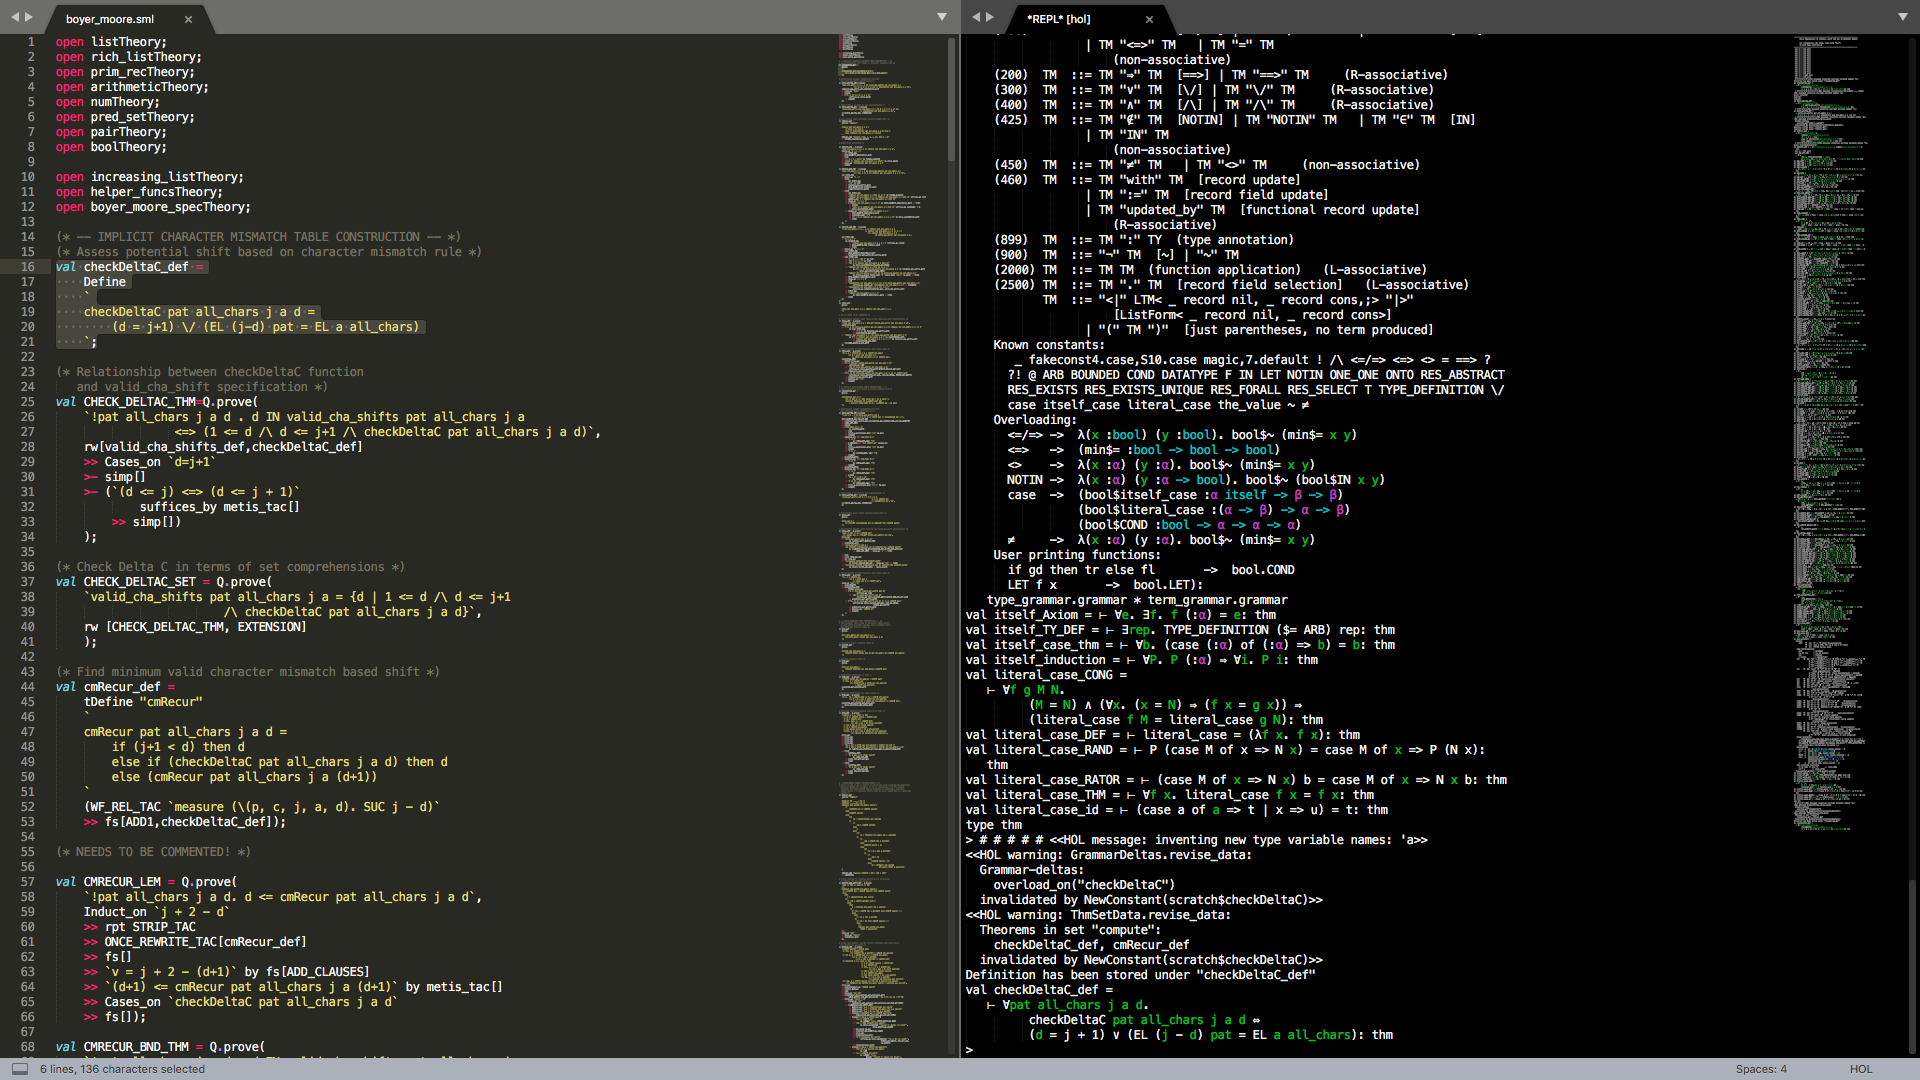Screen dimensions: 1920x1080
Task: Click 'val itself_Axiom' line in REPL
Action: 1121,615
